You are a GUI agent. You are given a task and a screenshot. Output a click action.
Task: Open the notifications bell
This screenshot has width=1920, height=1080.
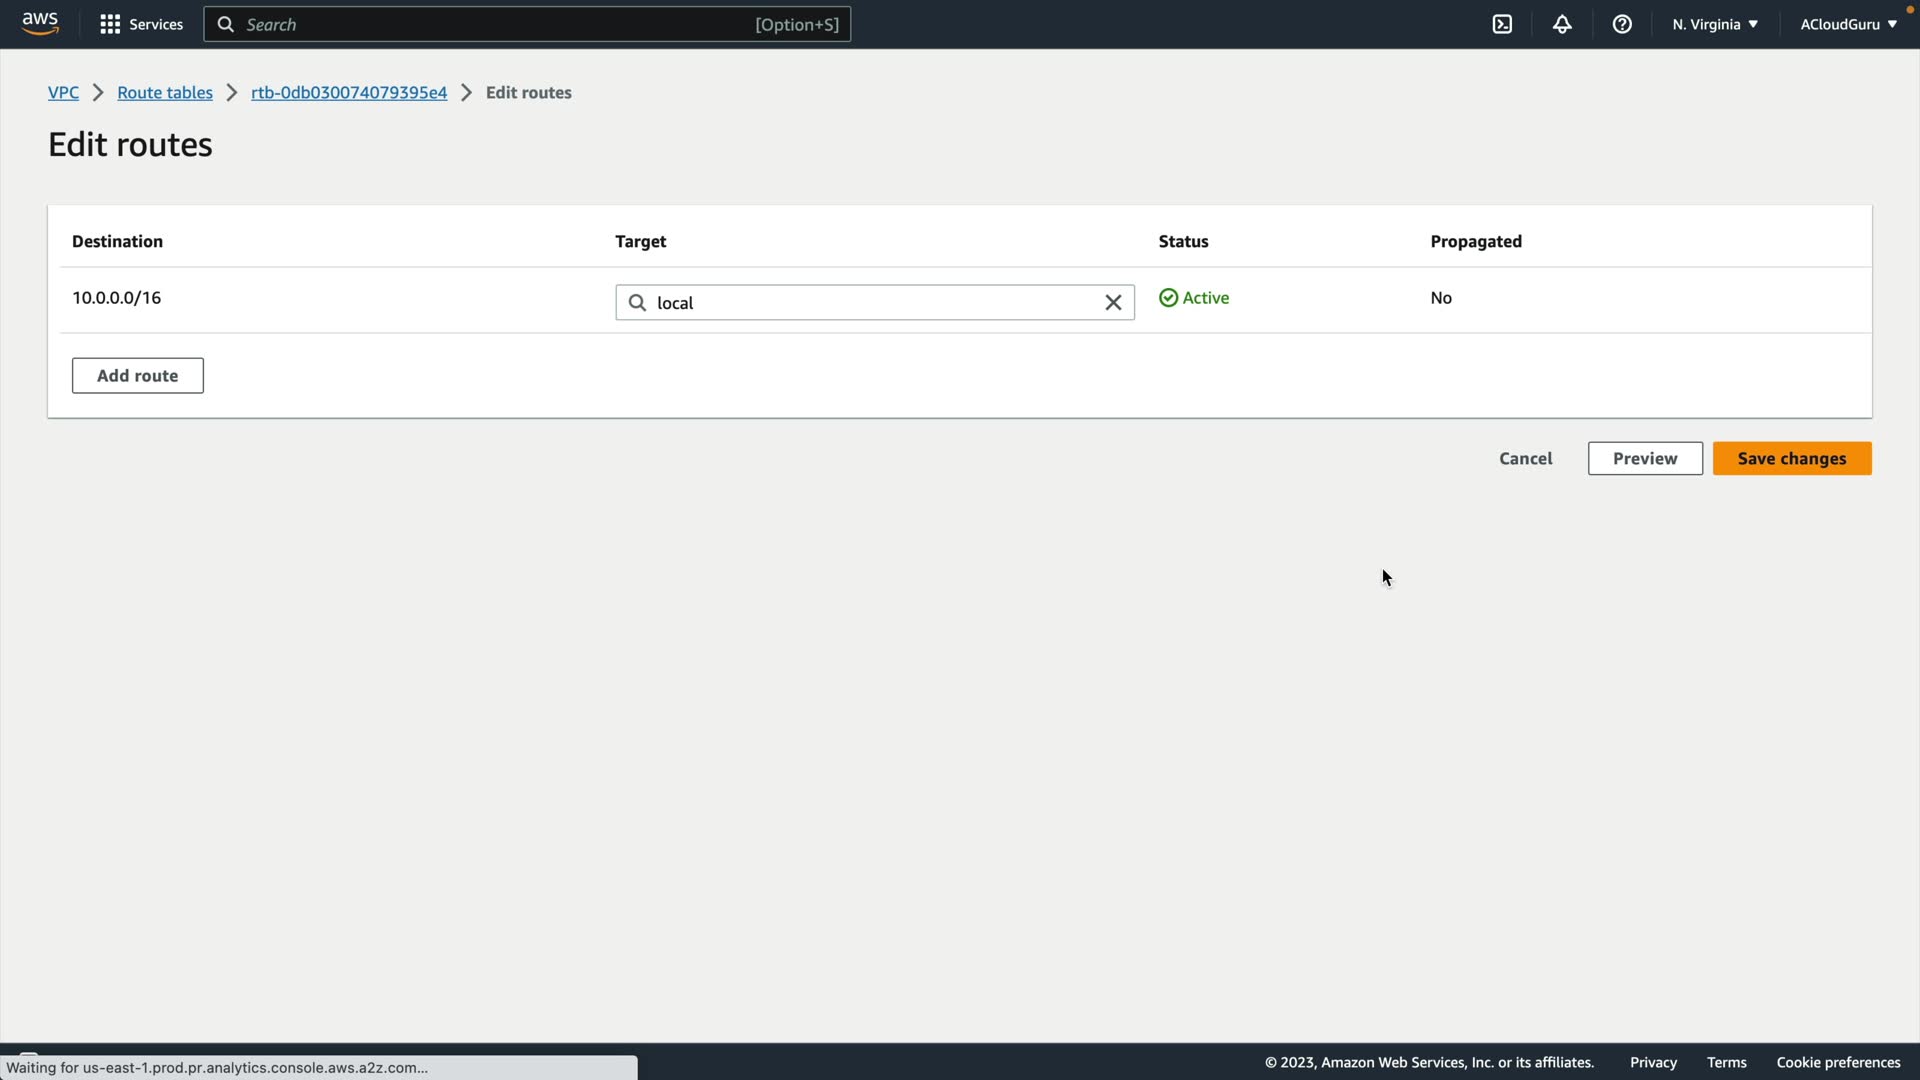pos(1562,24)
